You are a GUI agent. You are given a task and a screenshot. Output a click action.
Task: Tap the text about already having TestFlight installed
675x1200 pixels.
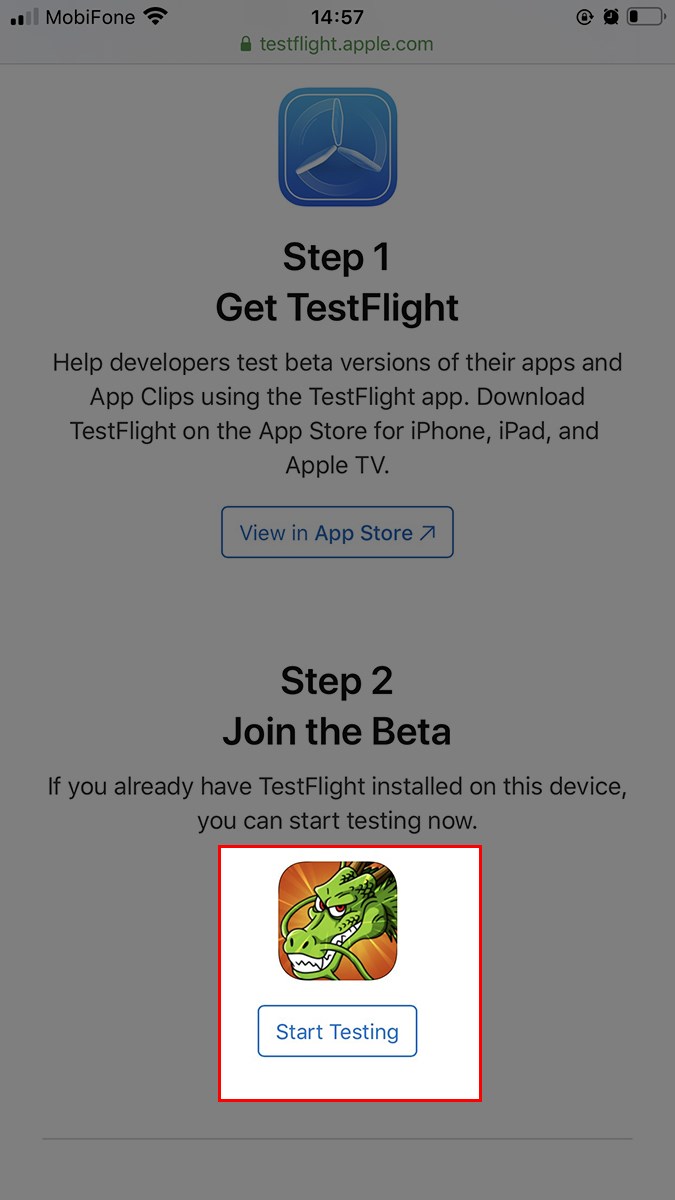pos(337,803)
